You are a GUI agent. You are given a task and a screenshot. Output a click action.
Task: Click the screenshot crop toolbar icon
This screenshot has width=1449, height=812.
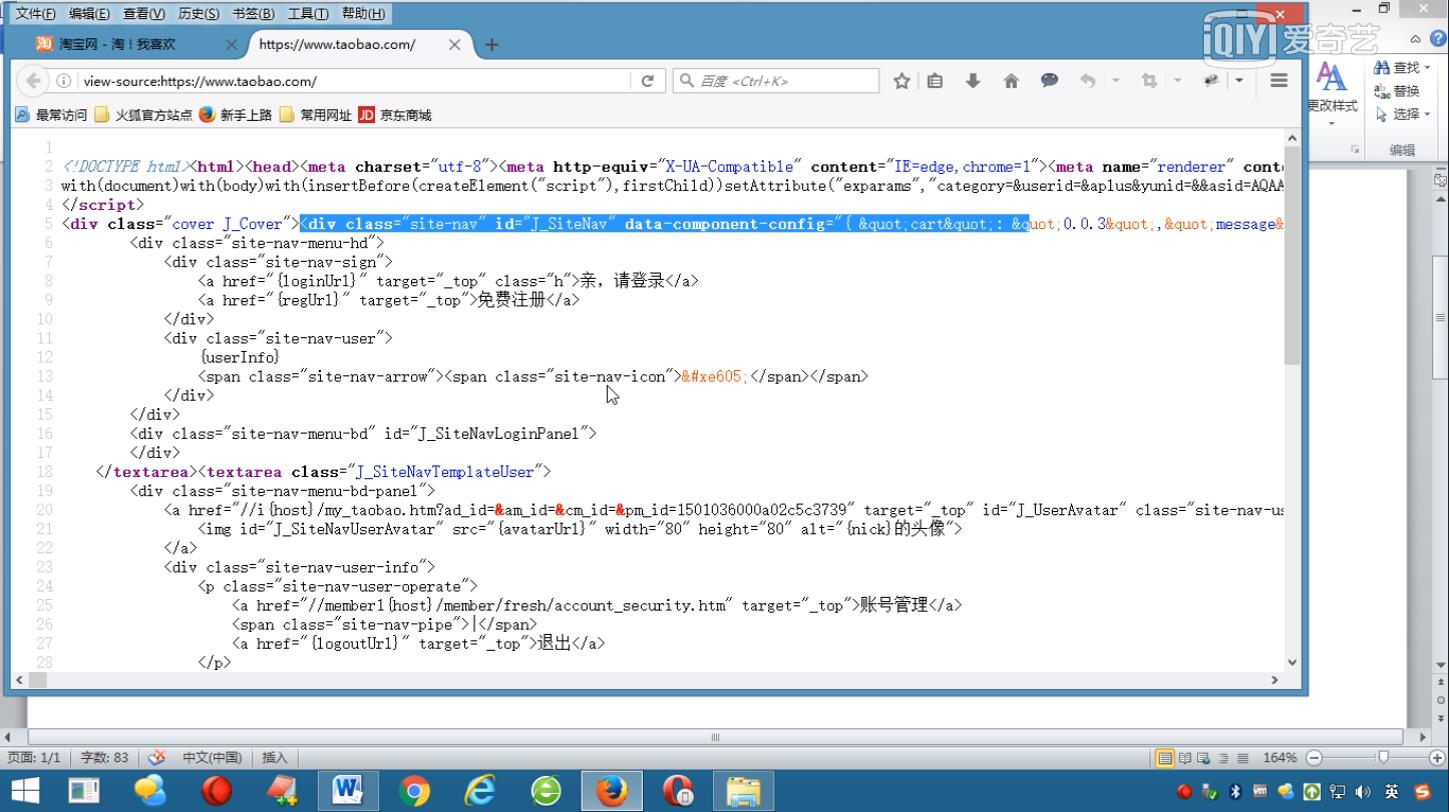[1149, 81]
